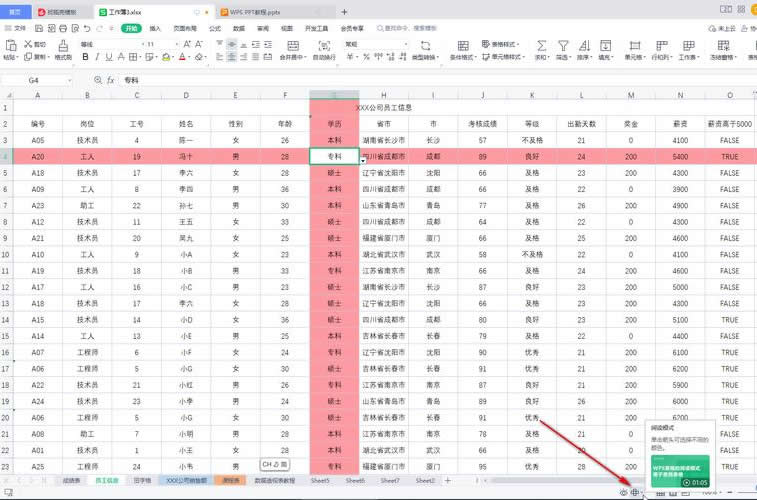This screenshot has width=757, height=500.
Task: Toggle reading mode icon in status bar
Action: (x=635, y=492)
